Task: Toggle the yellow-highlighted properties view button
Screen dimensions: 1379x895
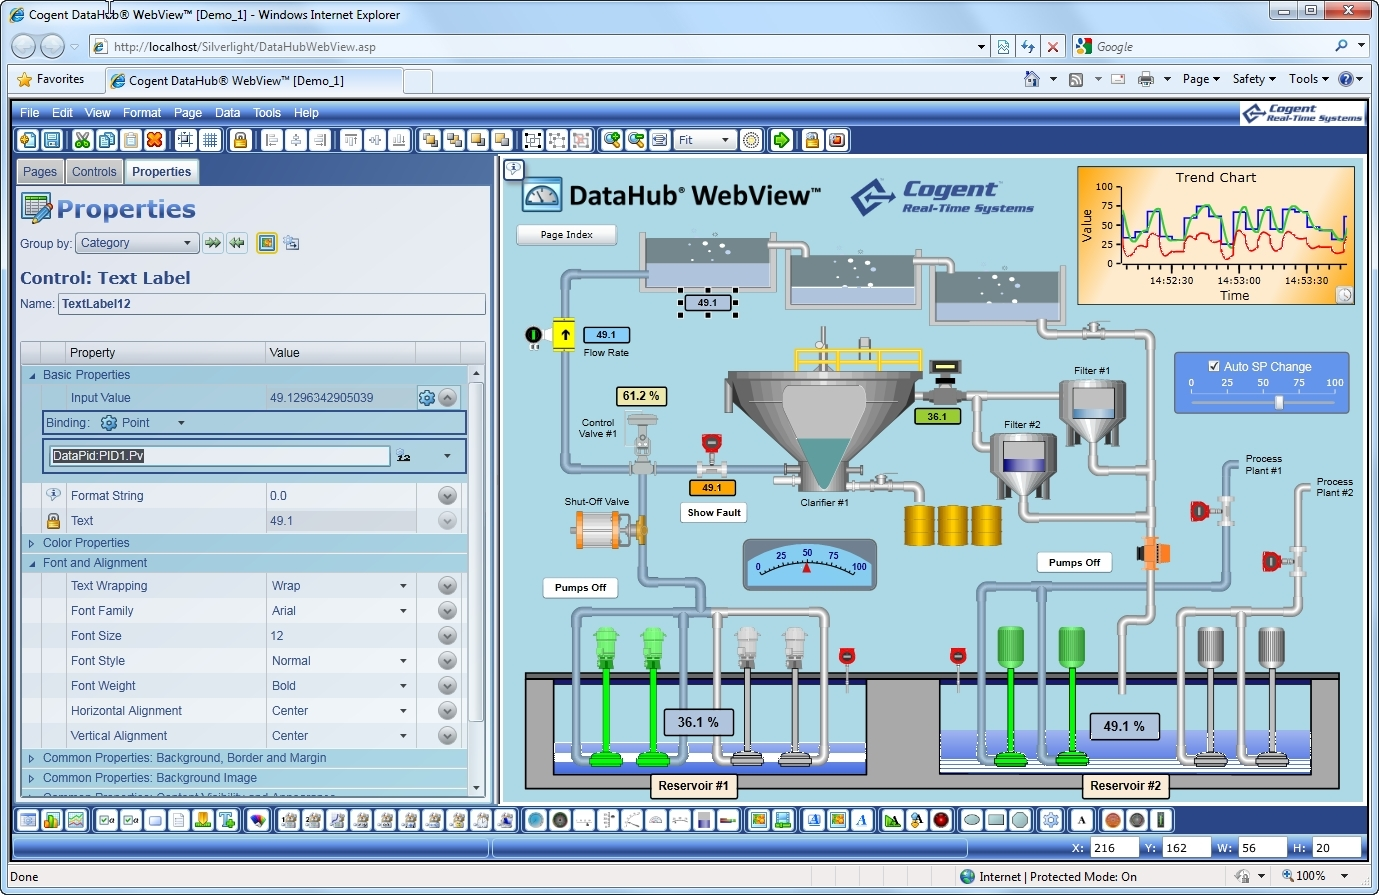Action: tap(266, 243)
